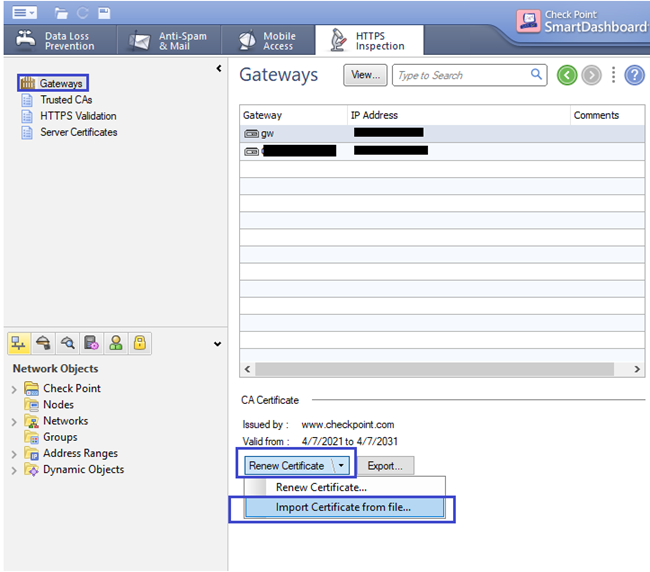This screenshot has width=650, height=572.
Task: Sort by the IP Address column header
Action: (x=458, y=115)
